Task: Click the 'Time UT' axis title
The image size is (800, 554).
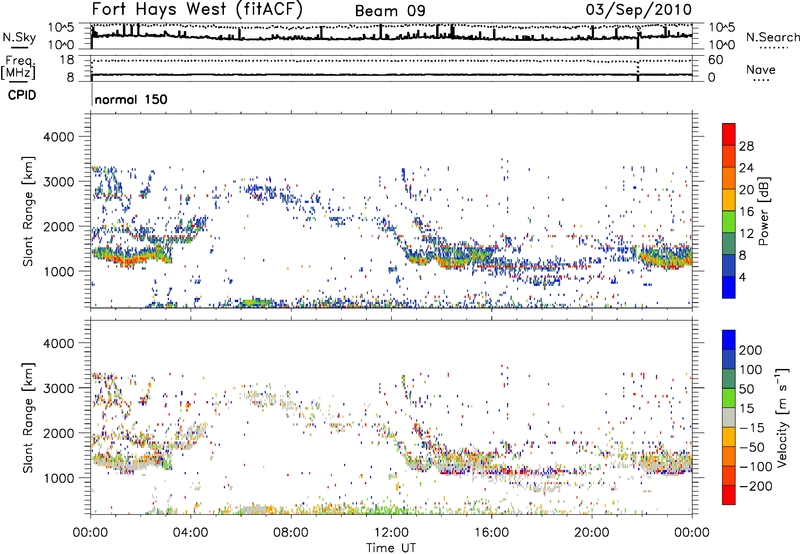Action: (391, 547)
